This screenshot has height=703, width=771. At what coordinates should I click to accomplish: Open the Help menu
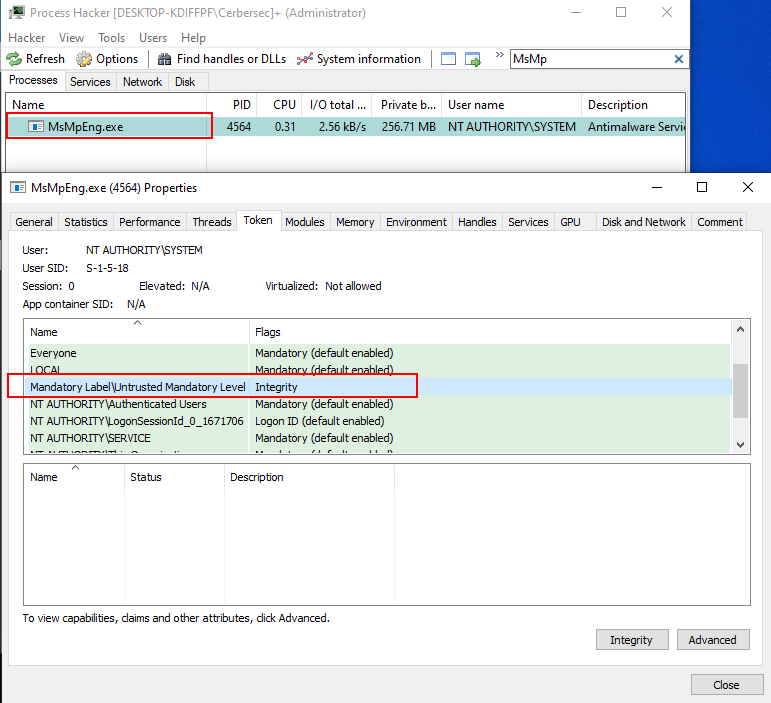pos(193,38)
